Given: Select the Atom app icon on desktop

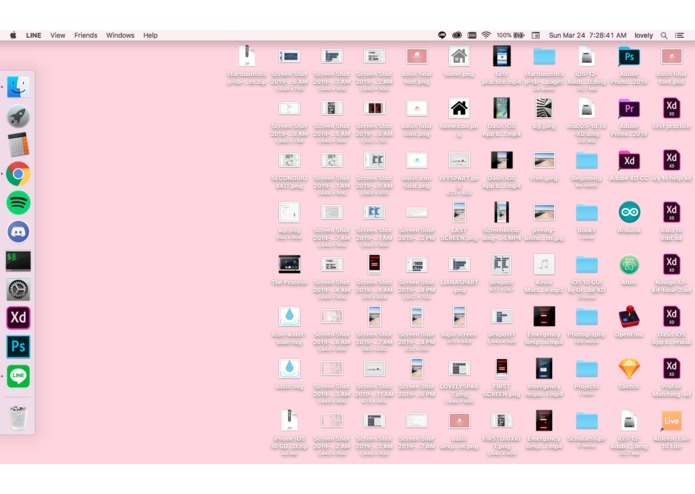Looking at the screenshot, I should [629, 265].
